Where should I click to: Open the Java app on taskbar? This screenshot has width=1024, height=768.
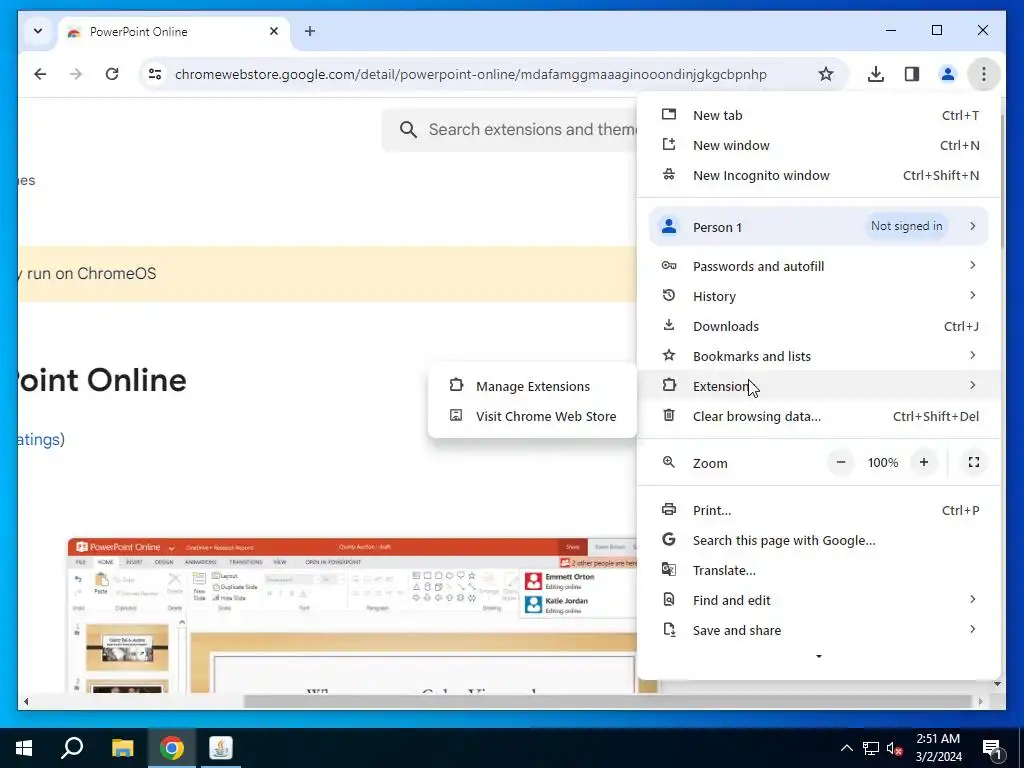pyautogui.click(x=221, y=748)
